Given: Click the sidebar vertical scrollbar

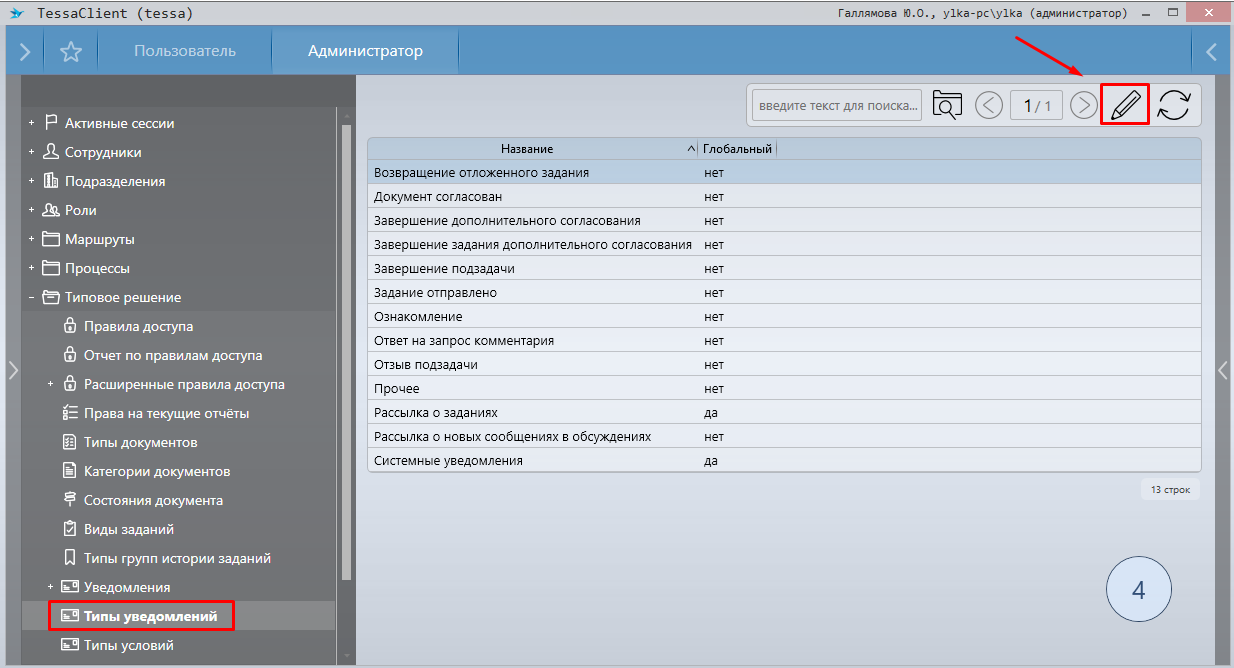Looking at the screenshot, I should 346,350.
